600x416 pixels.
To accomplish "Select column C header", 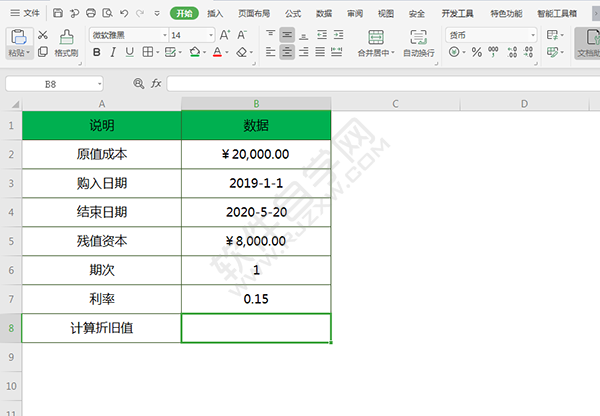I will click(x=395, y=104).
